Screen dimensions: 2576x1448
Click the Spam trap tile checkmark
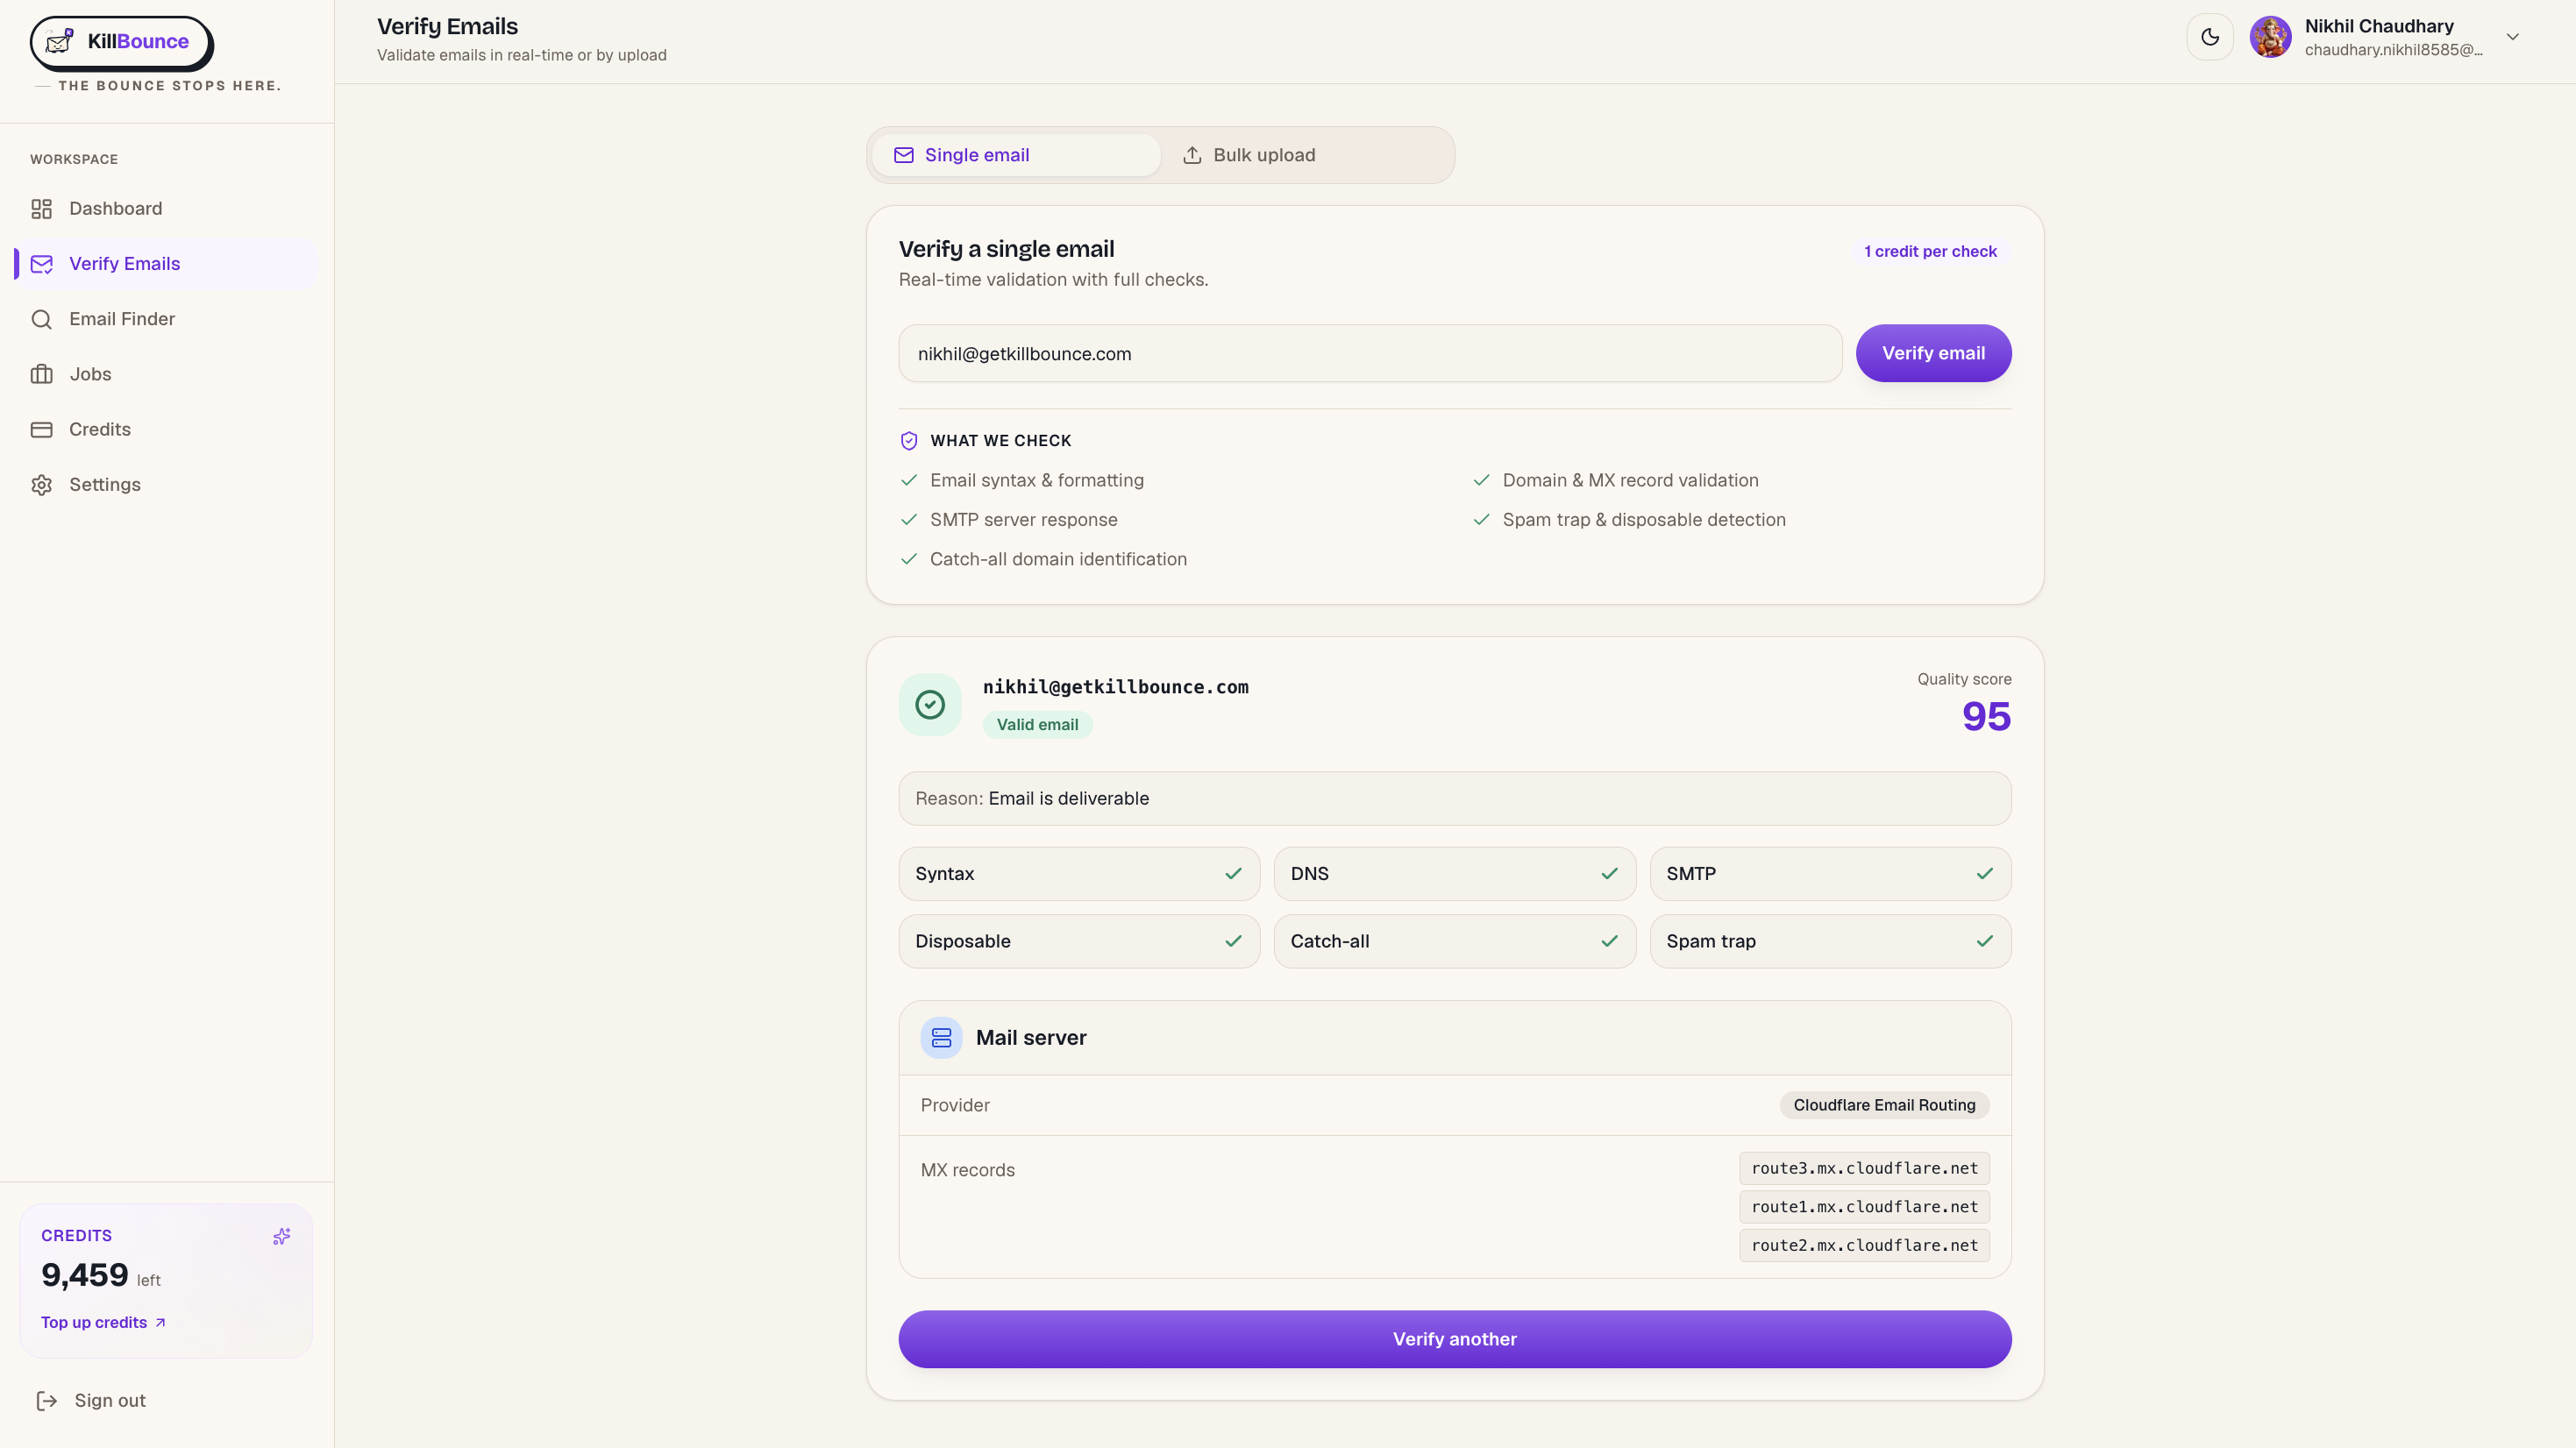click(1984, 941)
